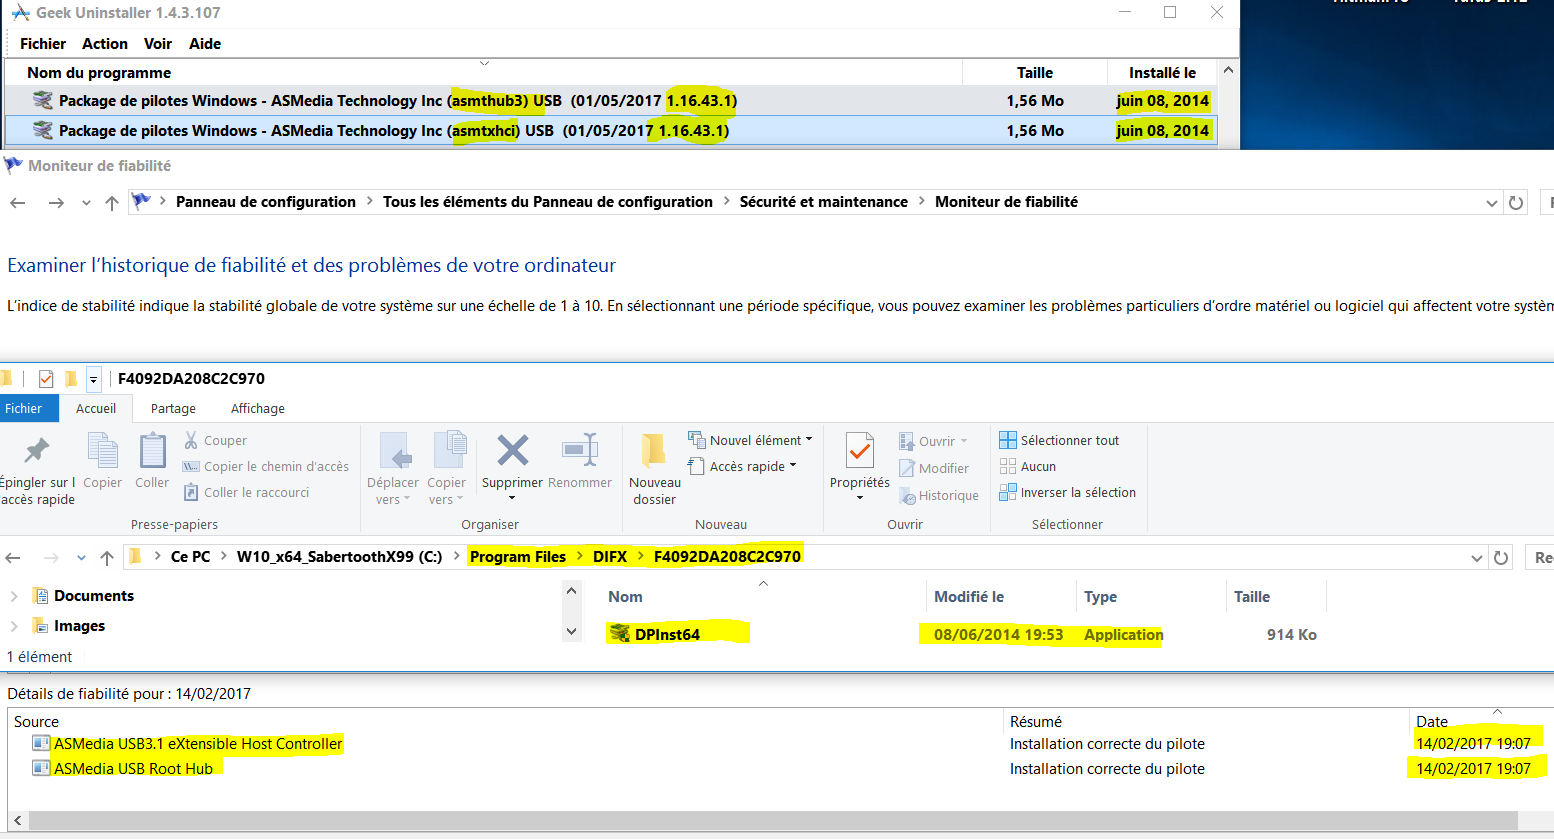Go up one level in Moniteur de fiabilité
The image size is (1554, 839).
pos(112,202)
